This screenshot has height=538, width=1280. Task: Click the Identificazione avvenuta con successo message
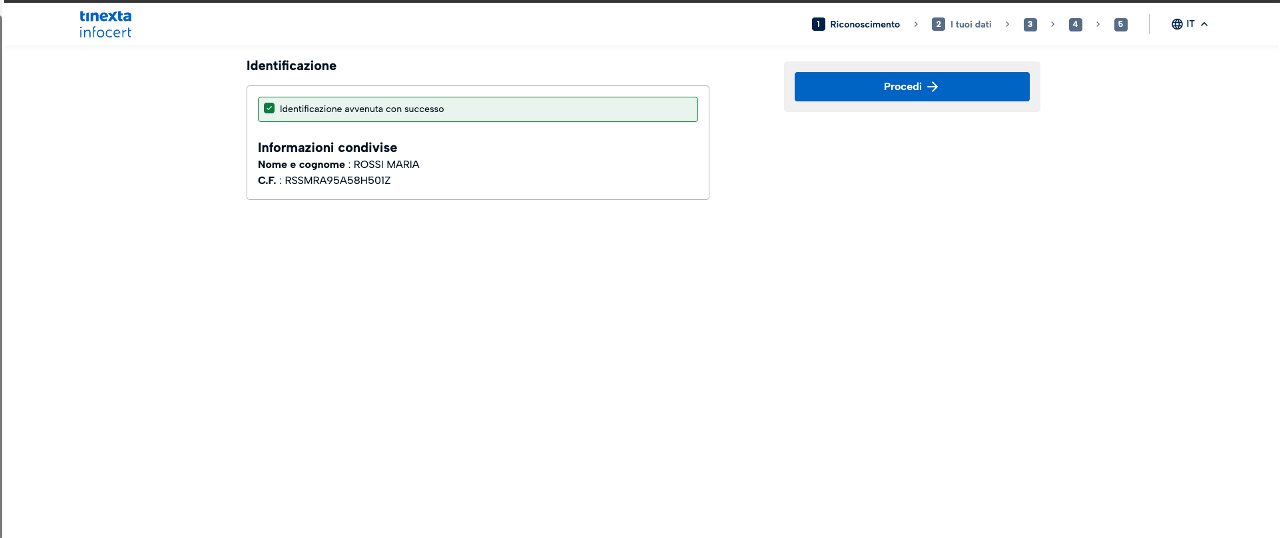click(x=361, y=109)
